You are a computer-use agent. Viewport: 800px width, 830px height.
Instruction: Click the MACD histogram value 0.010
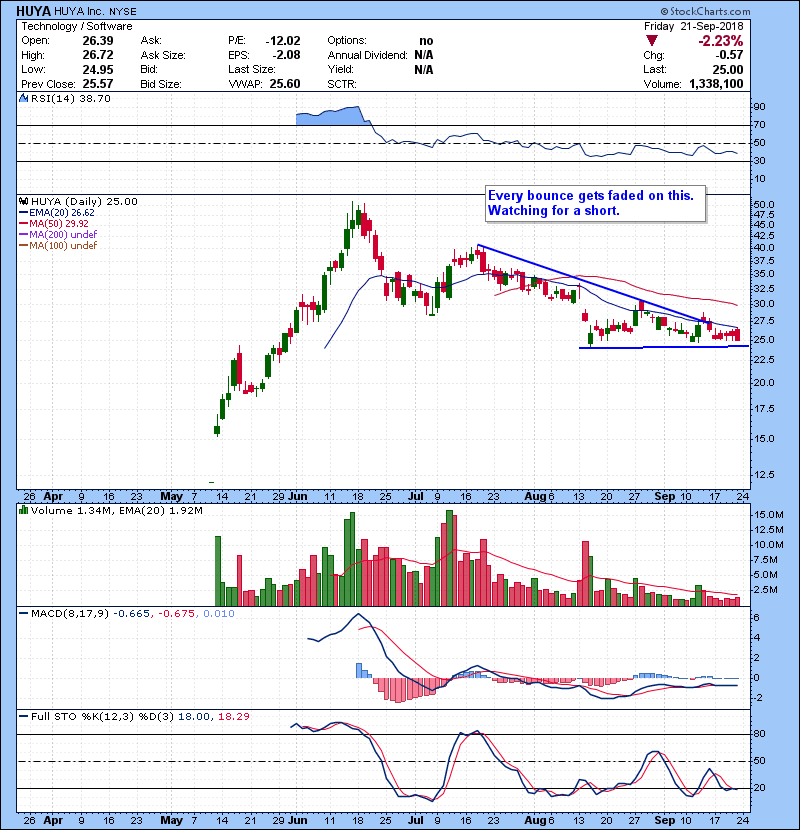(219, 614)
